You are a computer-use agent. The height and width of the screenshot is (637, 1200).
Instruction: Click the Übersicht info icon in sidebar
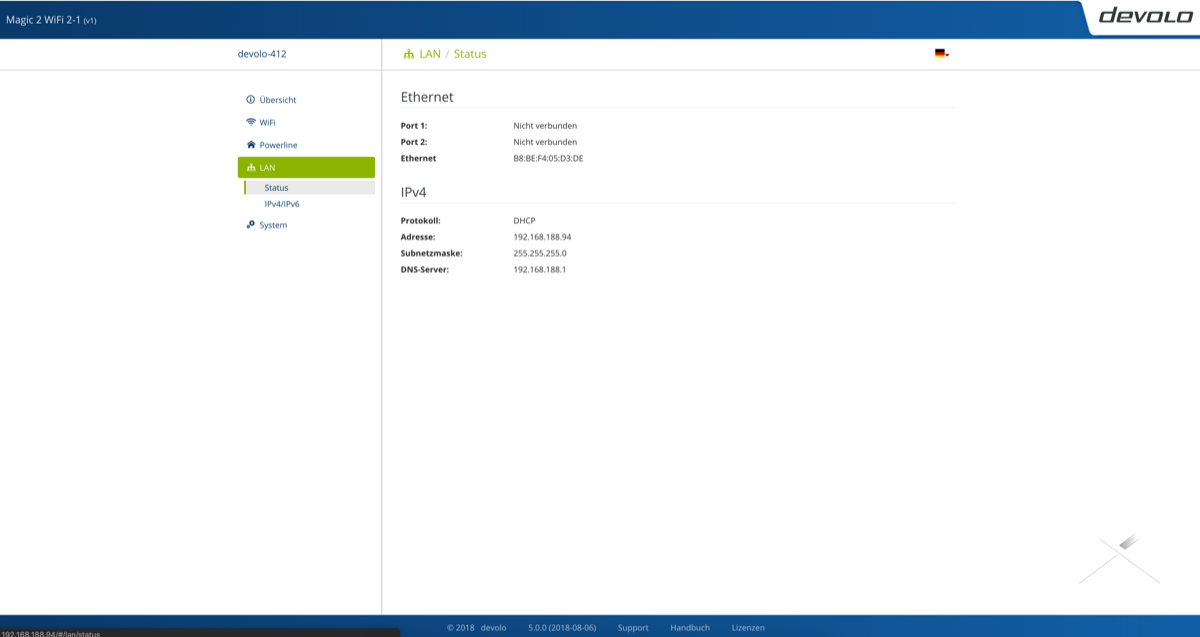pyautogui.click(x=250, y=100)
